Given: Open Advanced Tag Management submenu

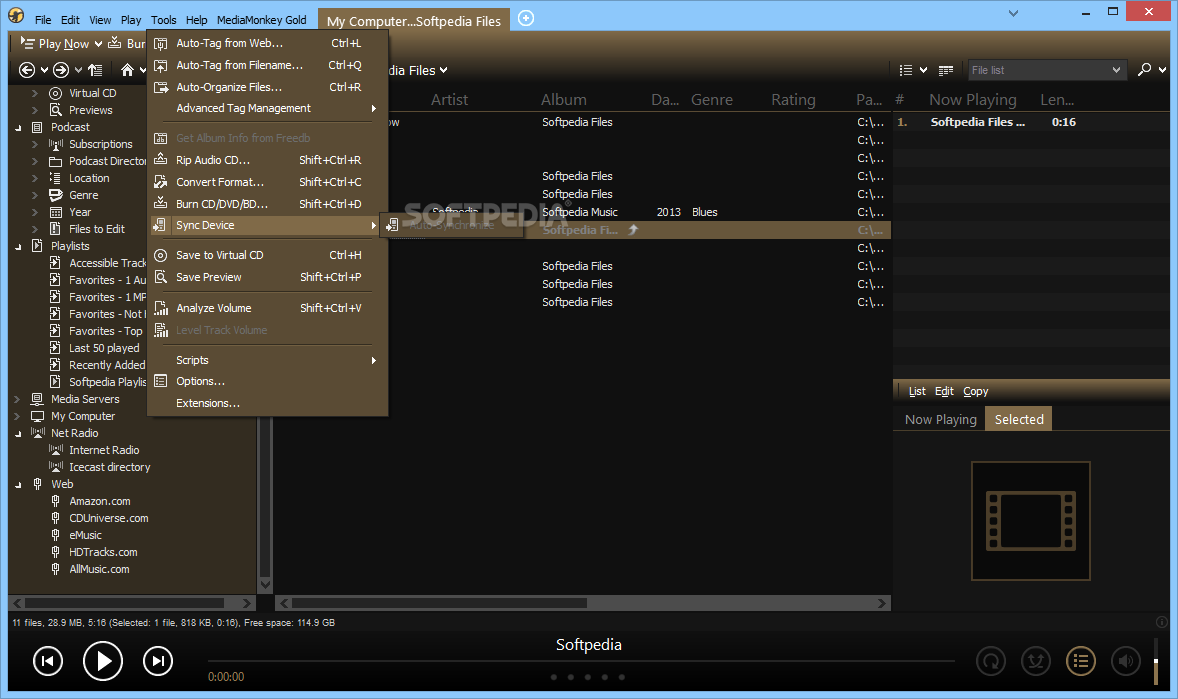Looking at the screenshot, I should point(267,108).
